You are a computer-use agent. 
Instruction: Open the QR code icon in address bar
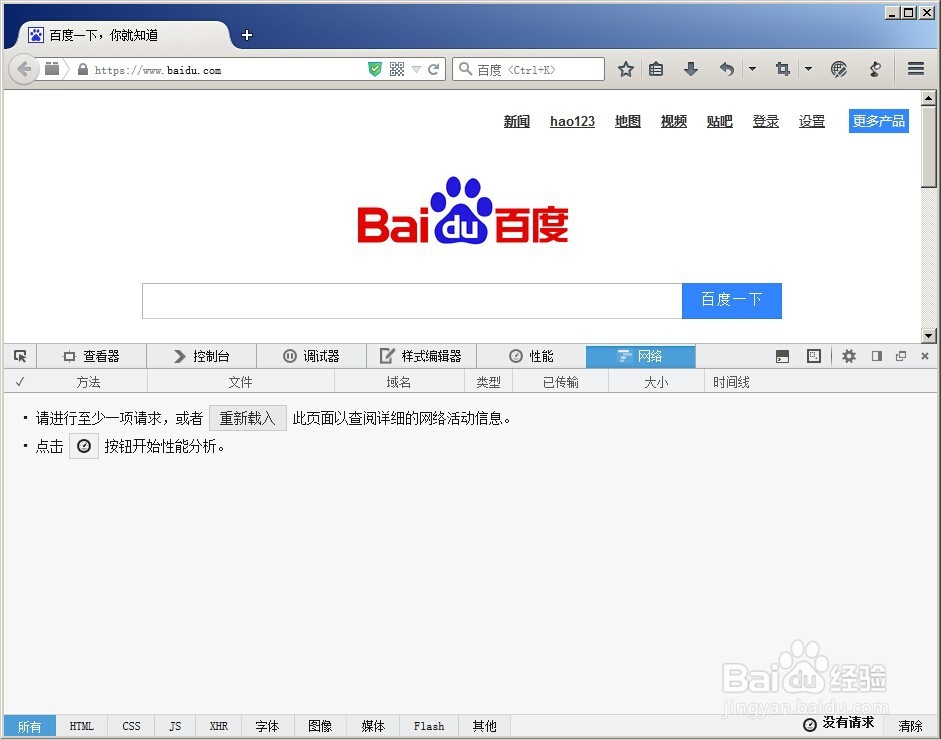[x=397, y=70]
